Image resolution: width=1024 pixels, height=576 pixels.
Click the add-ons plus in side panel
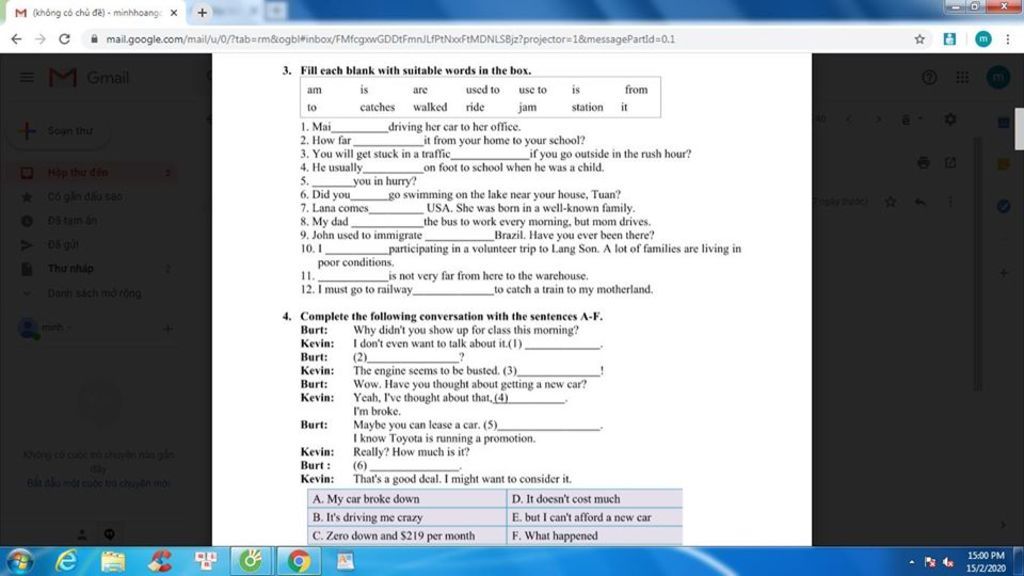pyautogui.click(x=1004, y=272)
